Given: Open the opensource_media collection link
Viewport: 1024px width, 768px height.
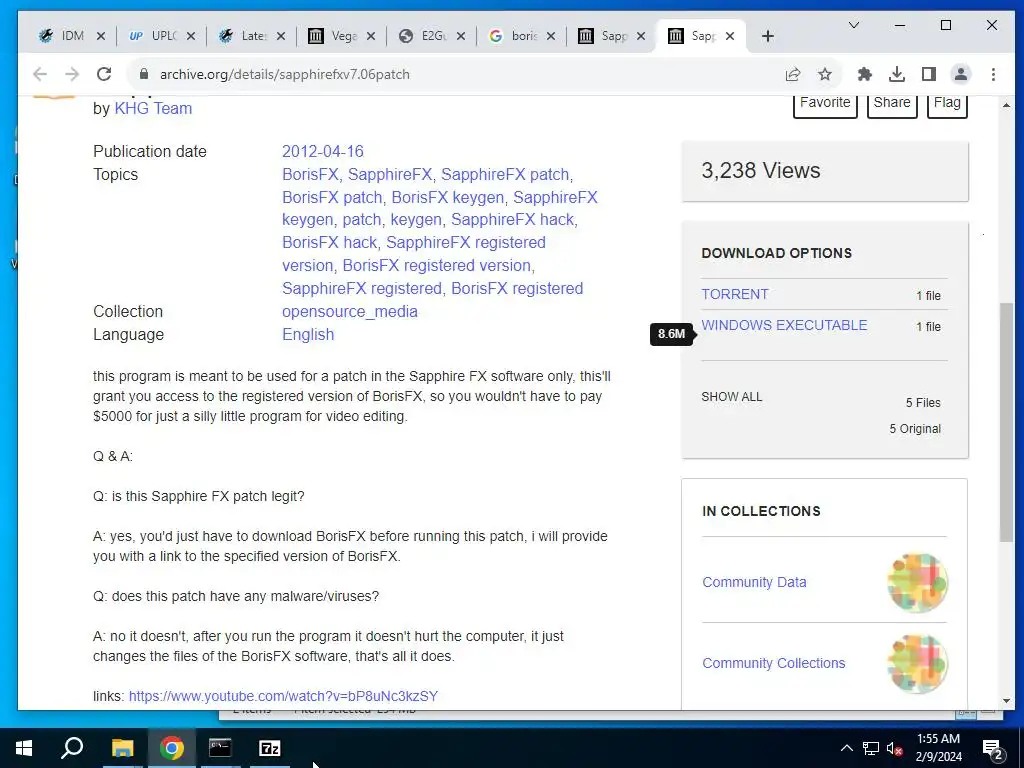Looking at the screenshot, I should coord(350,312).
